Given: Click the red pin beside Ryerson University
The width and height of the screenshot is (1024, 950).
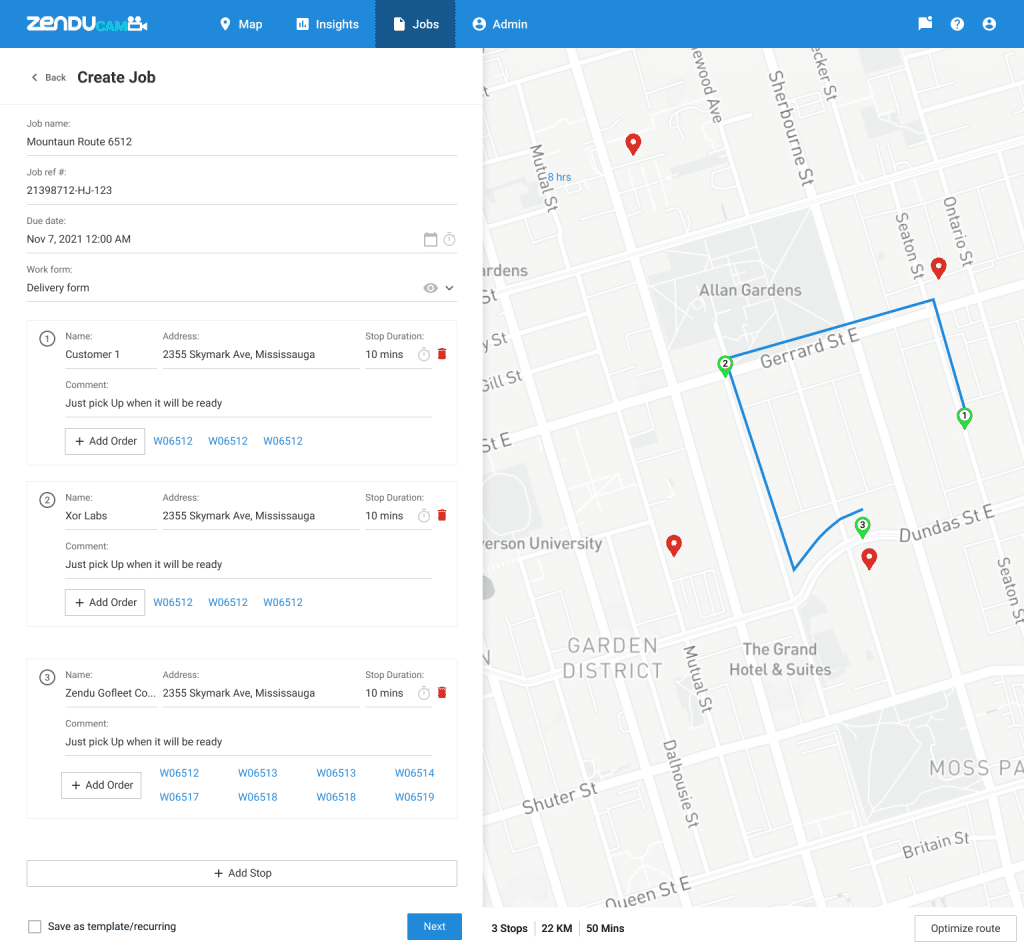Looking at the screenshot, I should coord(674,545).
